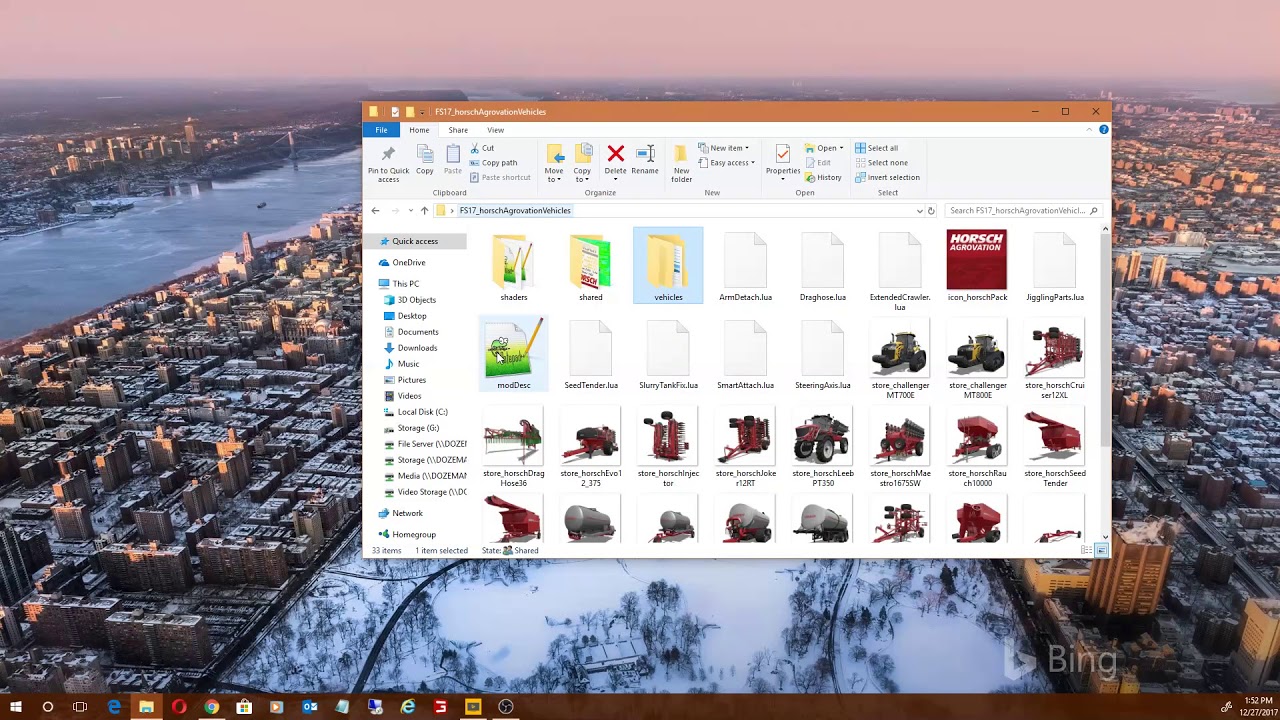
Task: Open the Documents folder in sidebar
Action: (417, 332)
